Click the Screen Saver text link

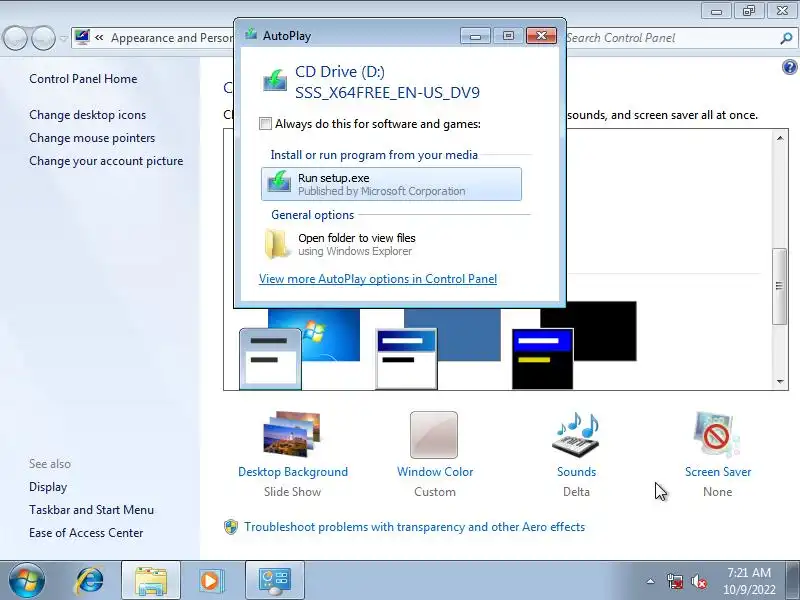click(718, 472)
